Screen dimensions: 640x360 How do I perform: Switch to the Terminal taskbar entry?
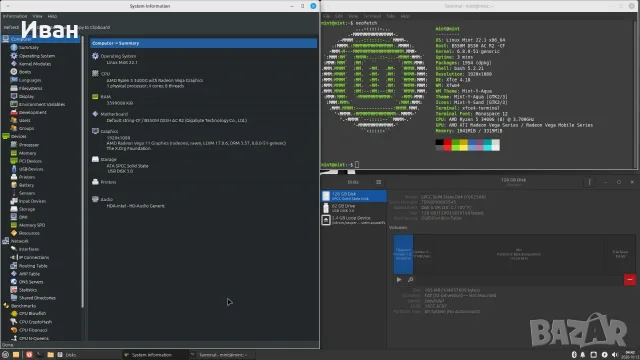222,355
